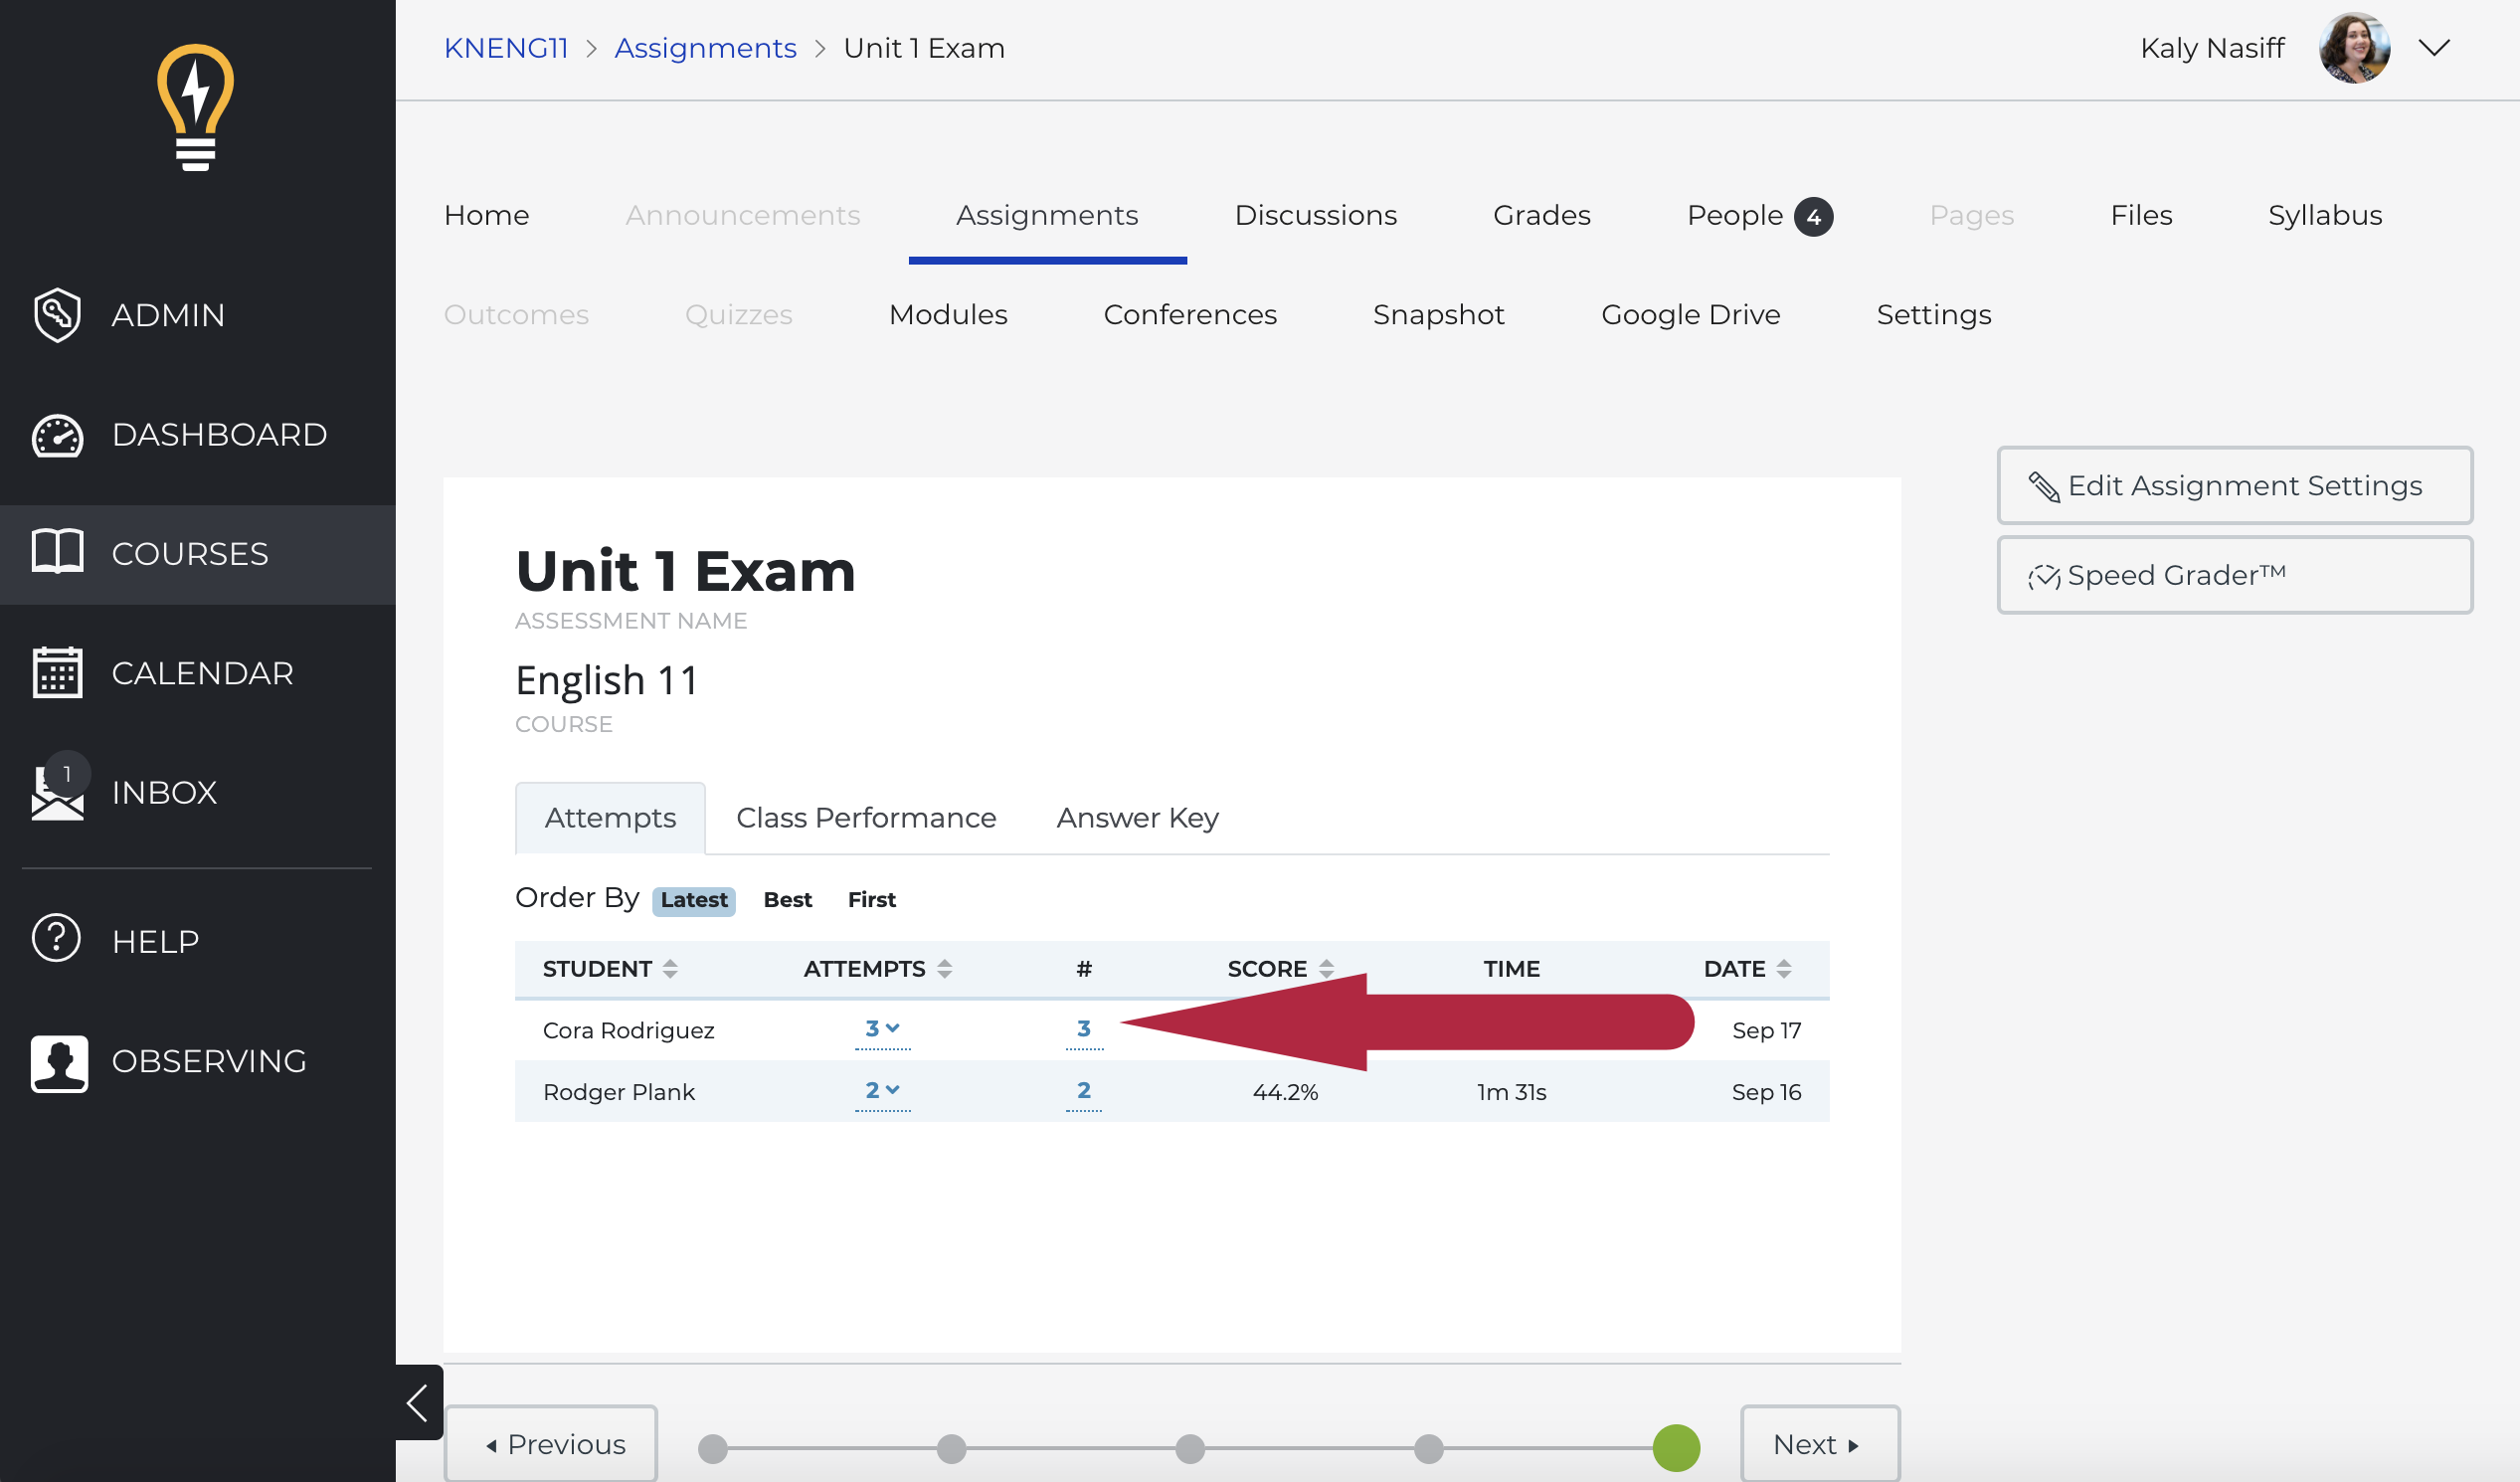Open the Grades course tab

tap(1542, 215)
